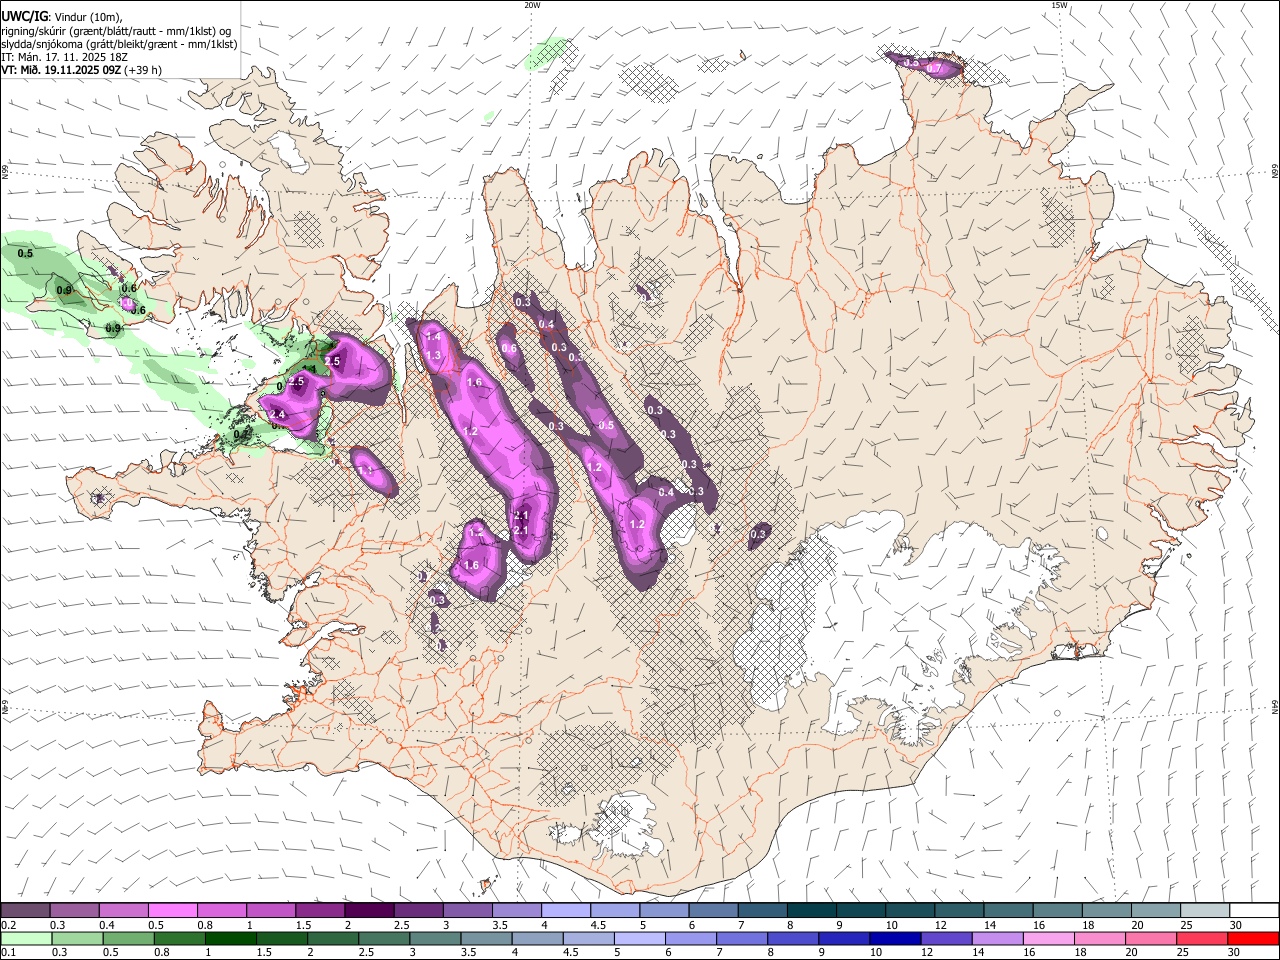The height and width of the screenshot is (960, 1280).
Task: Click the top legend swatch between 20 and 25
Action: (x=1156, y=911)
